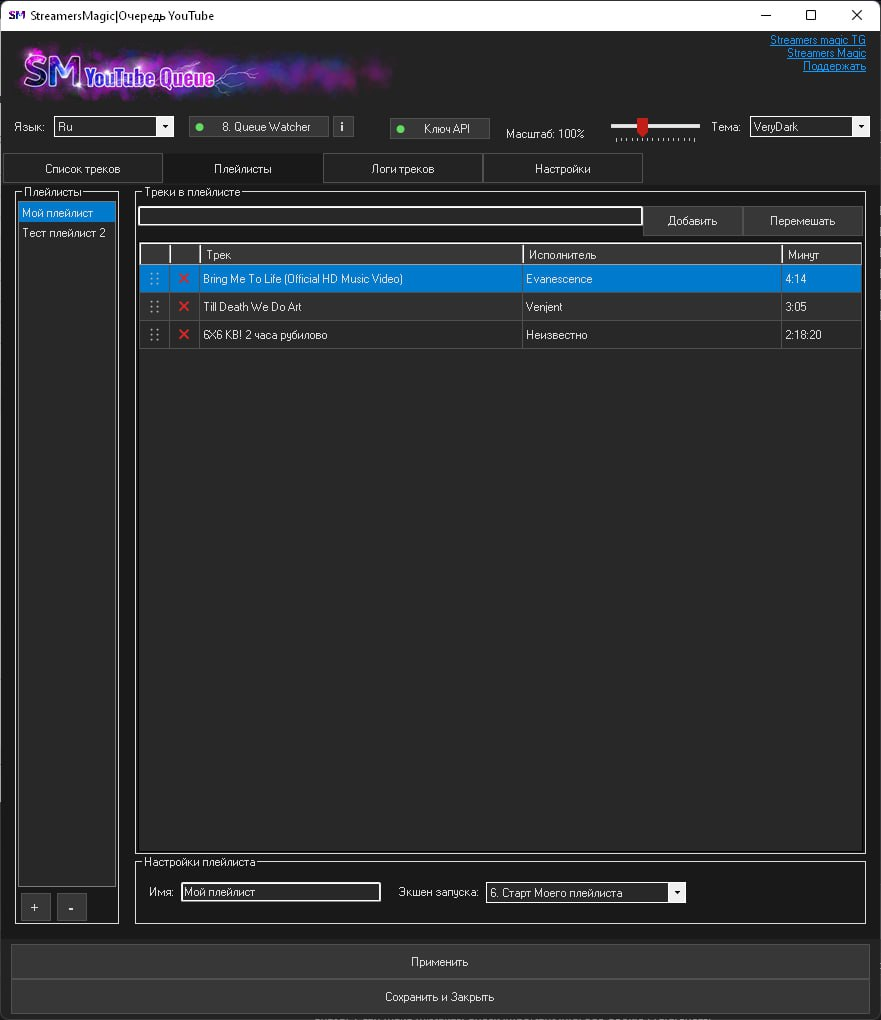Toggle the Ключ API status button
The height and width of the screenshot is (1020, 881).
tap(440, 129)
